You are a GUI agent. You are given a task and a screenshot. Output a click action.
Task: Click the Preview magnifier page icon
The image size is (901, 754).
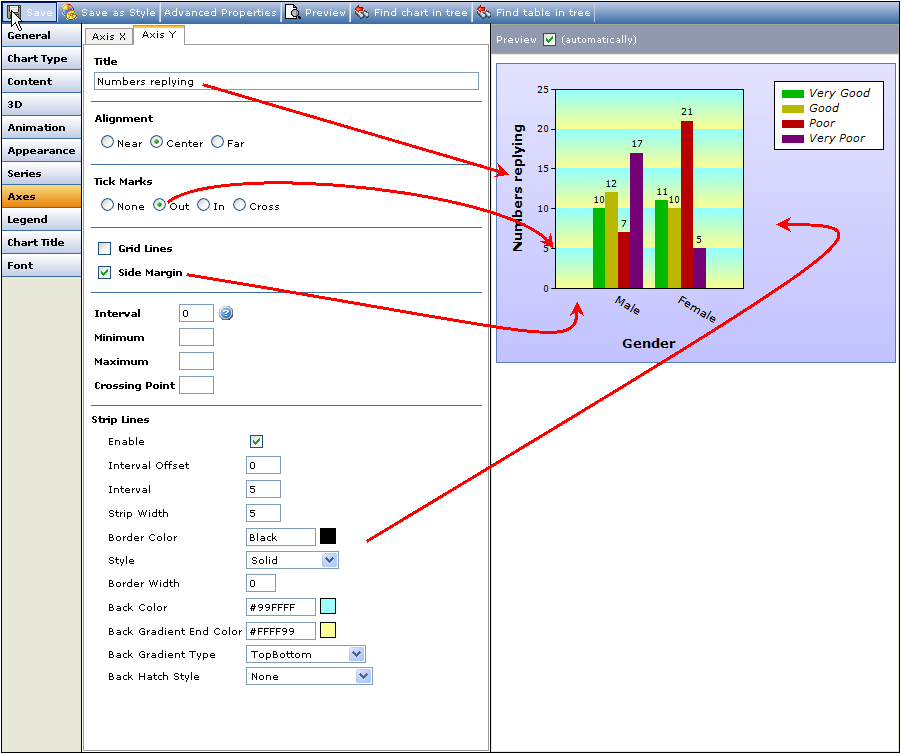pyautogui.click(x=293, y=11)
